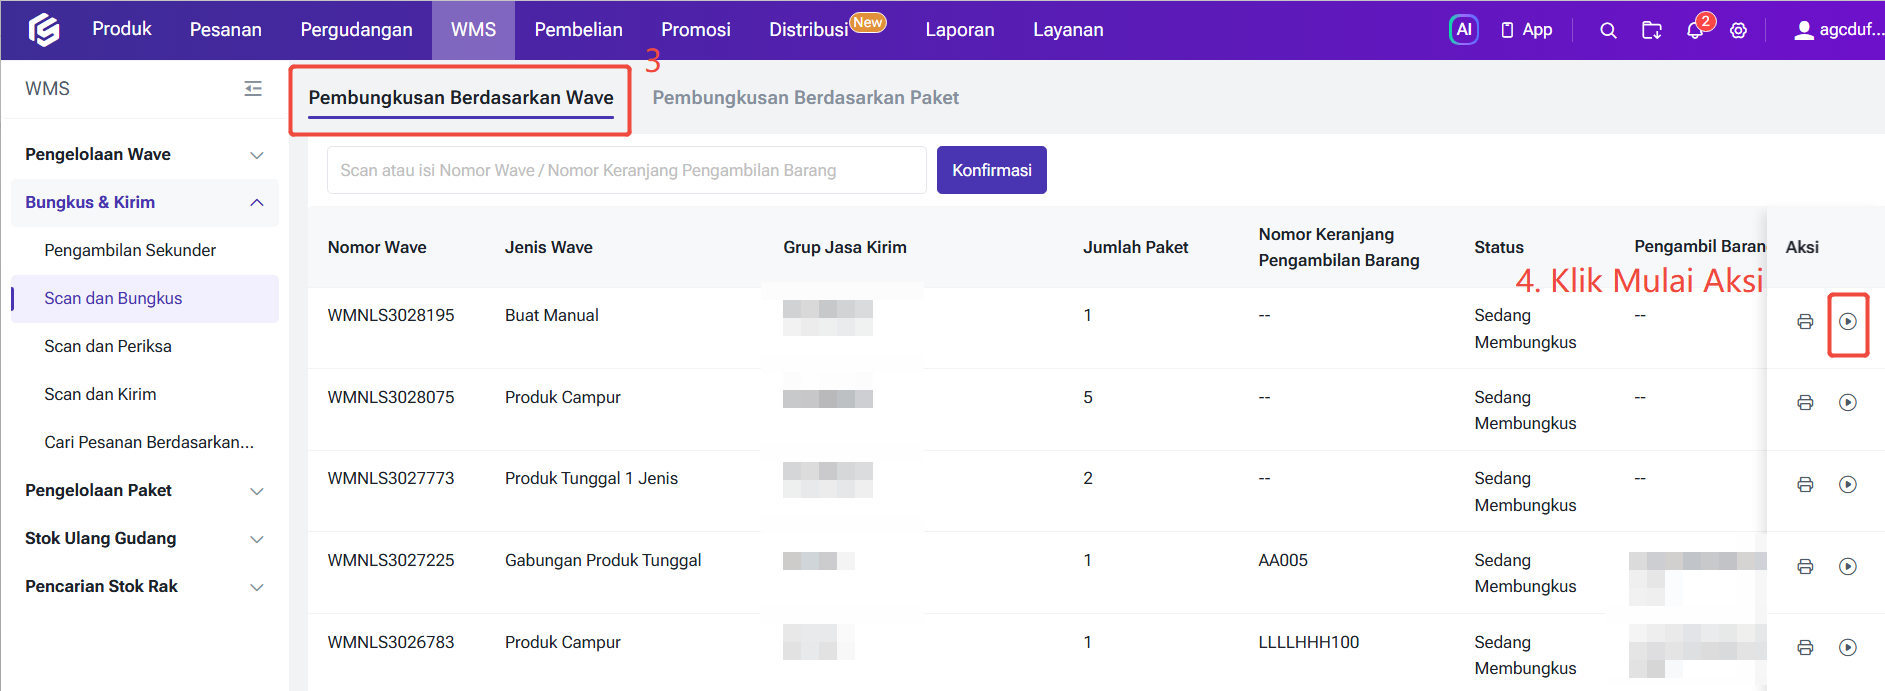1885x691 pixels.
Task: Open the Pesanan menu
Action: [x=226, y=30]
